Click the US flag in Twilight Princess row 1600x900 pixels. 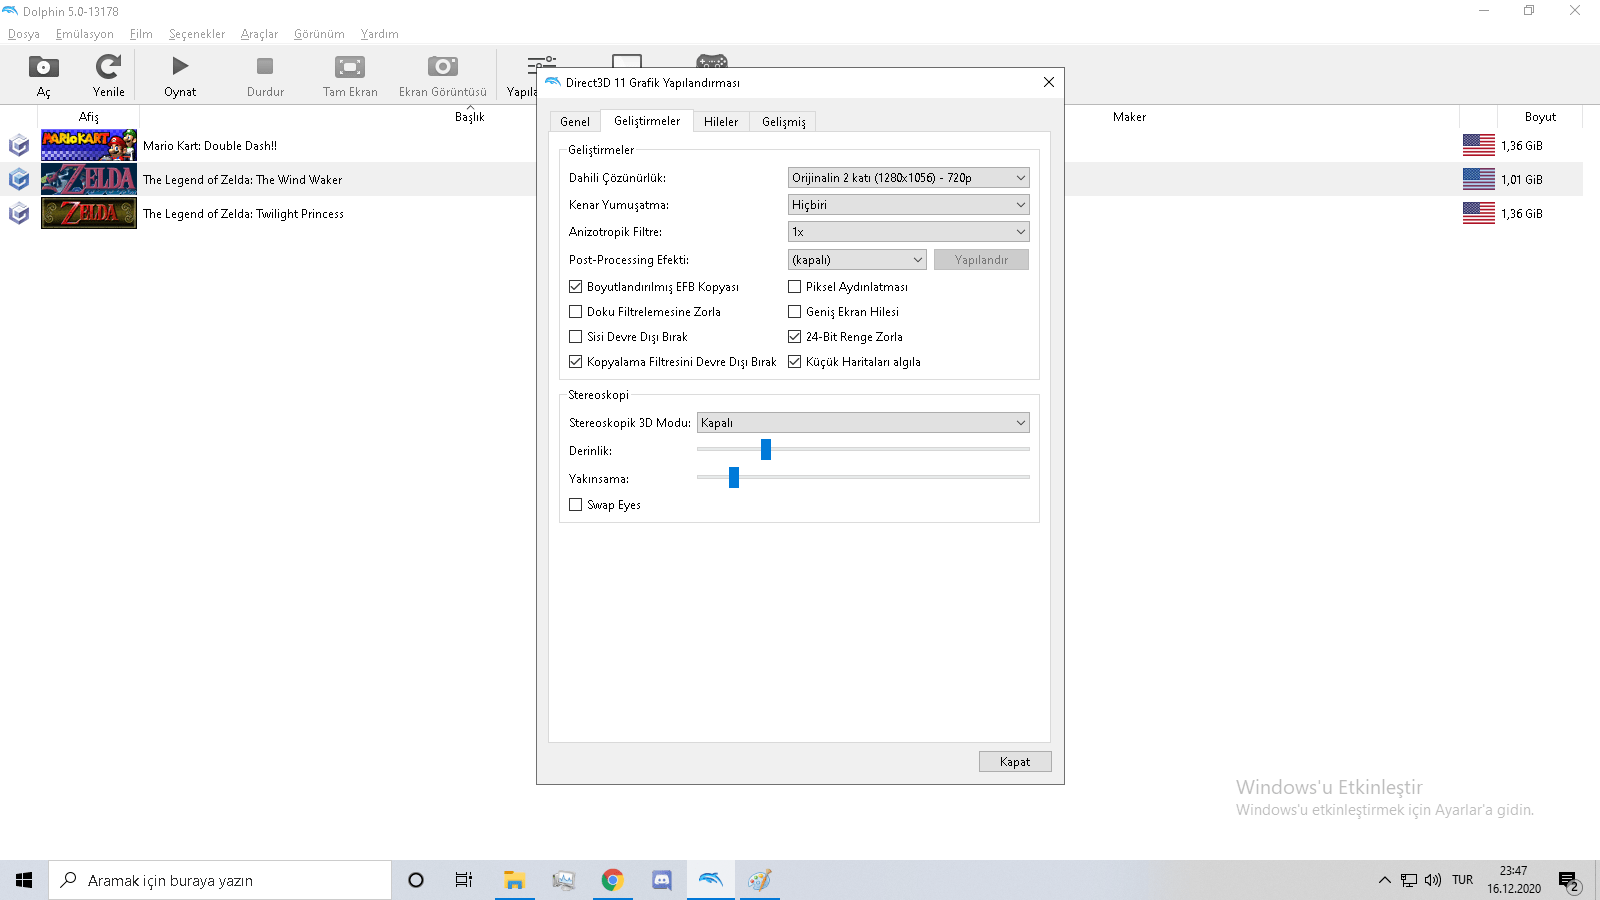(x=1478, y=214)
